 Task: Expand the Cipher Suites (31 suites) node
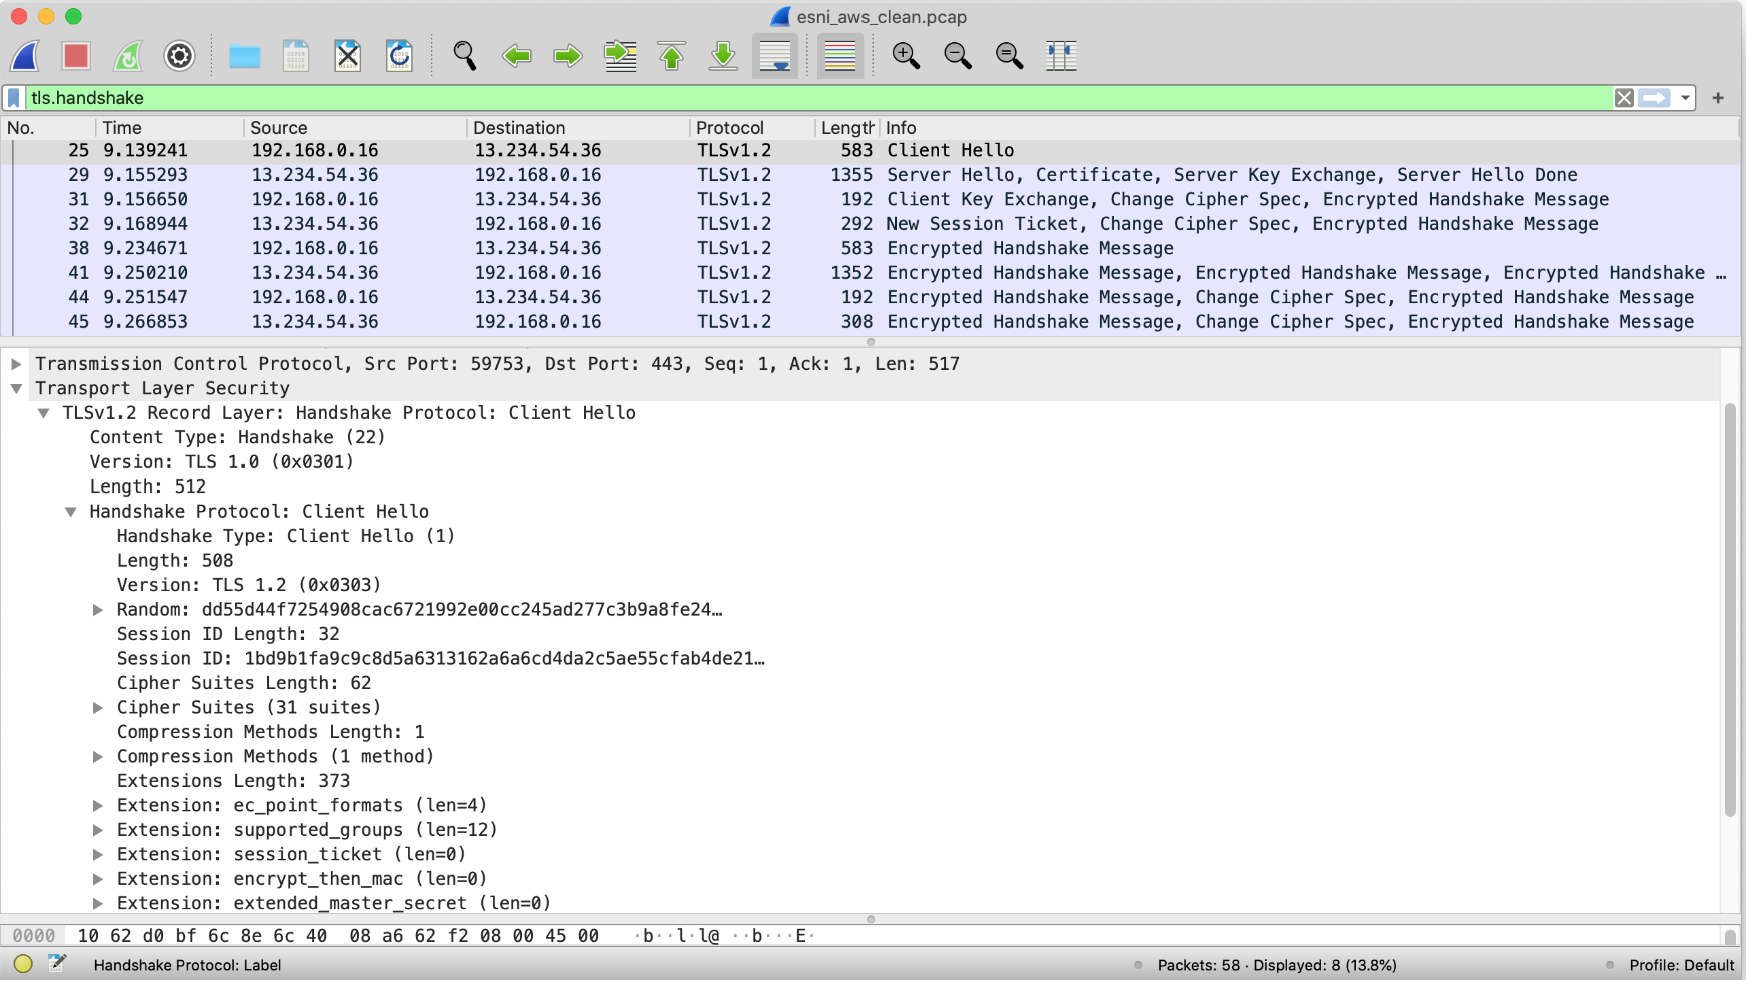[x=98, y=708]
